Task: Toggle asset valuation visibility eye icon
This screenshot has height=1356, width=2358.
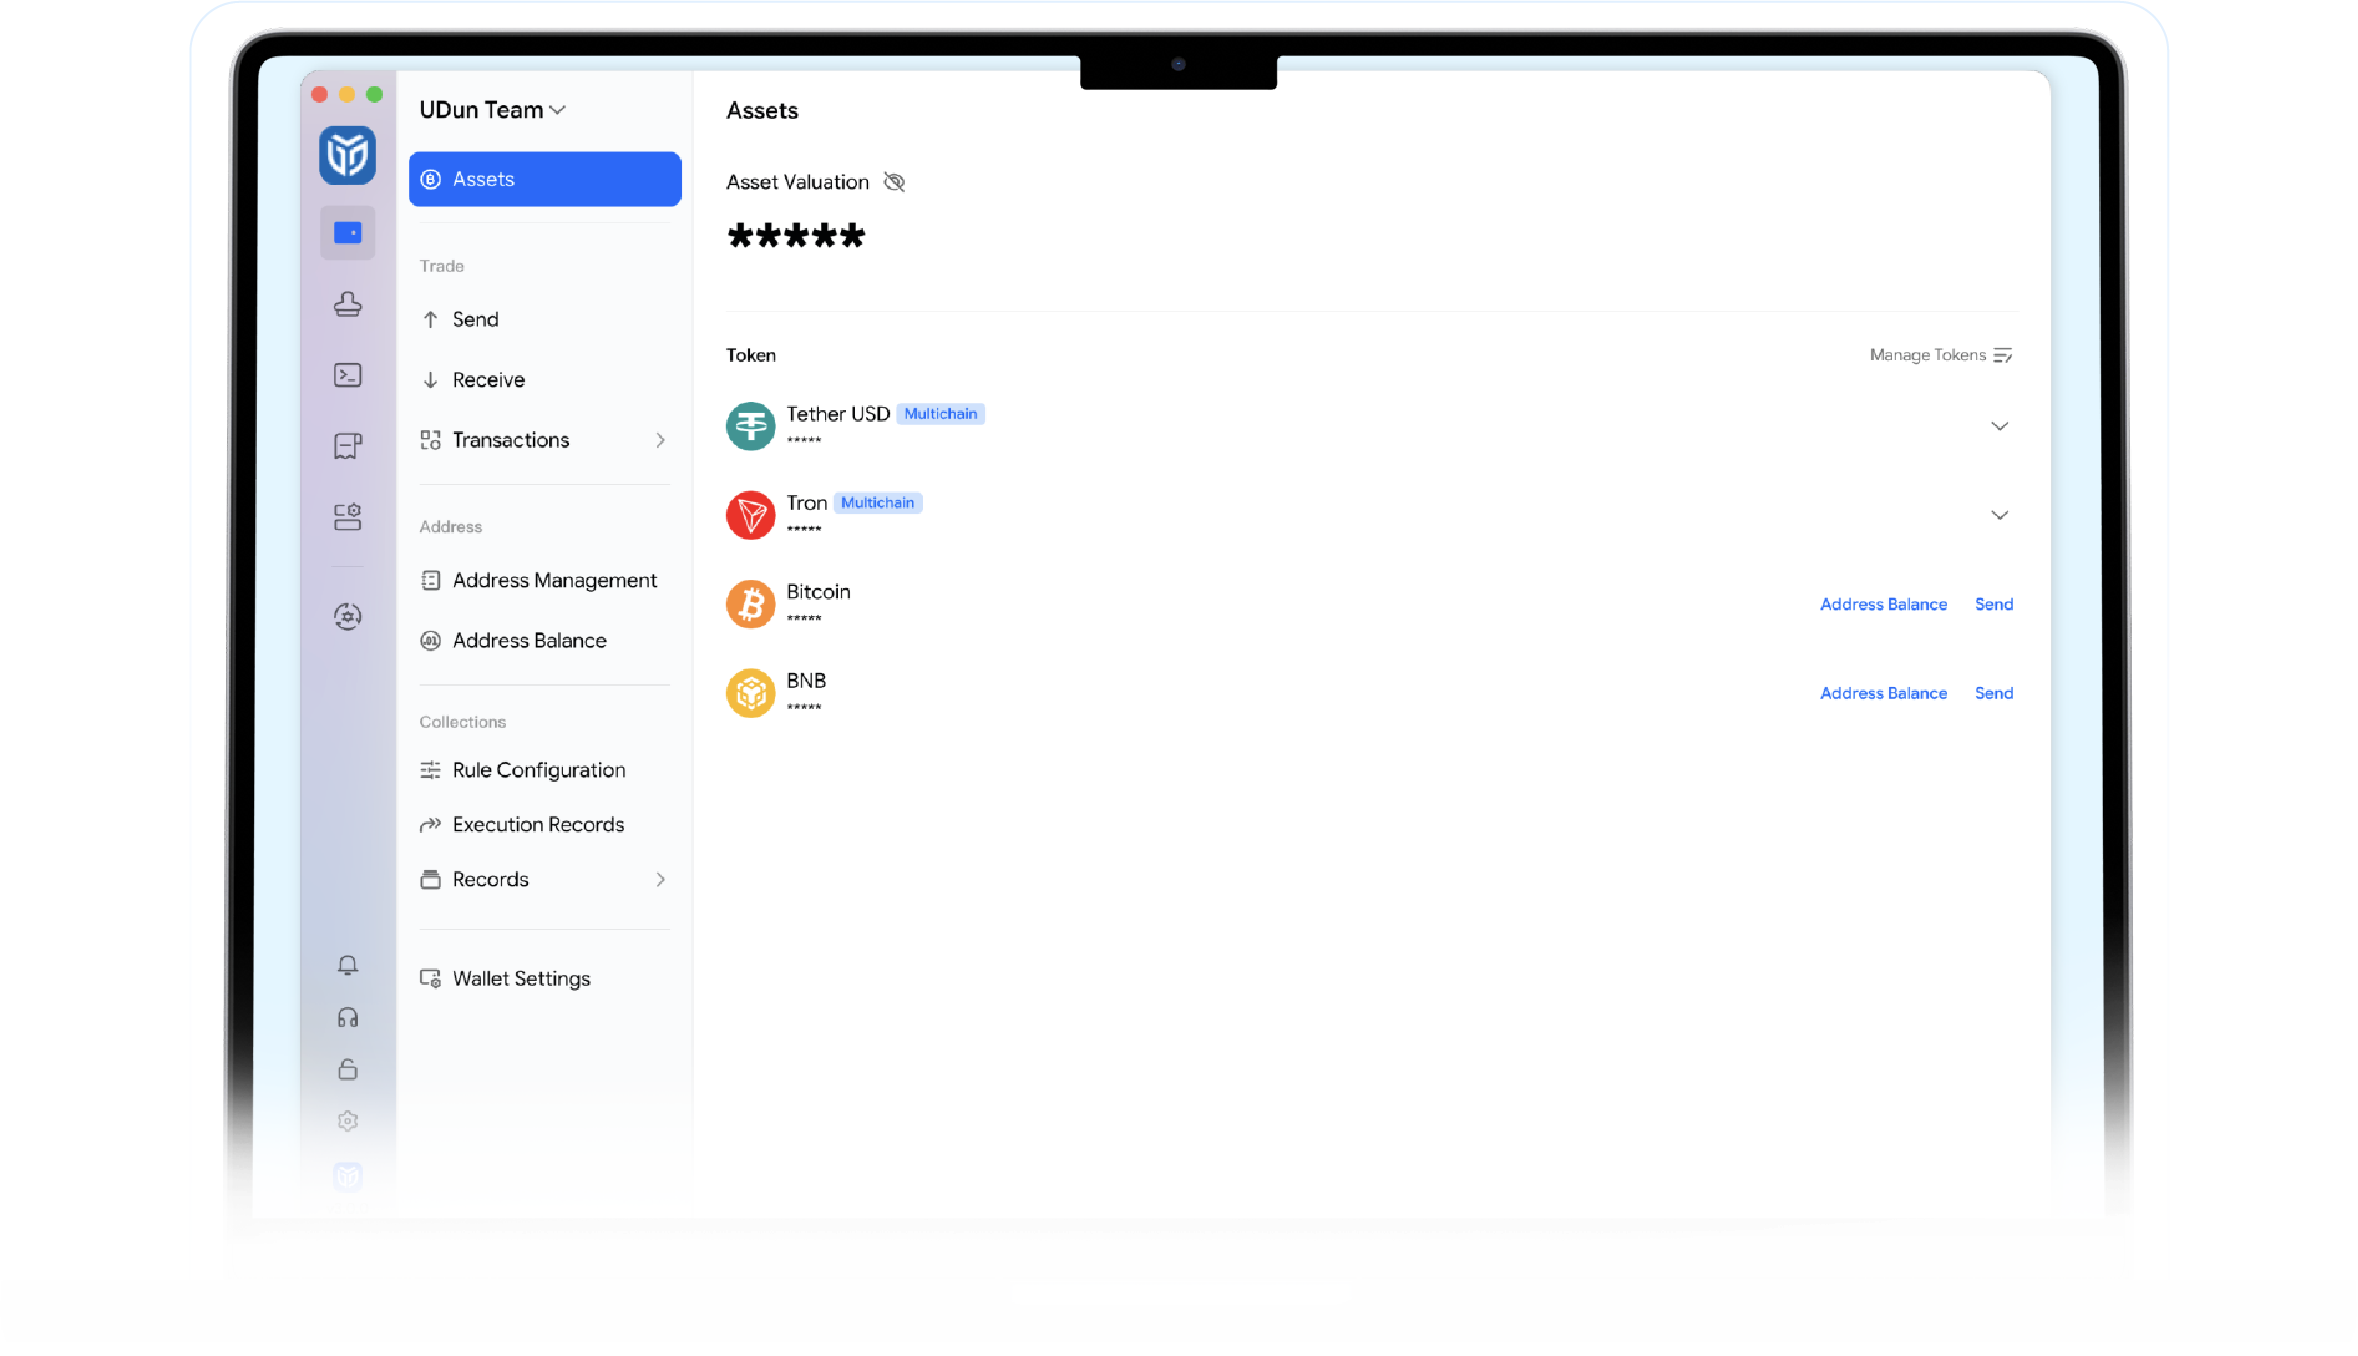Action: click(894, 182)
